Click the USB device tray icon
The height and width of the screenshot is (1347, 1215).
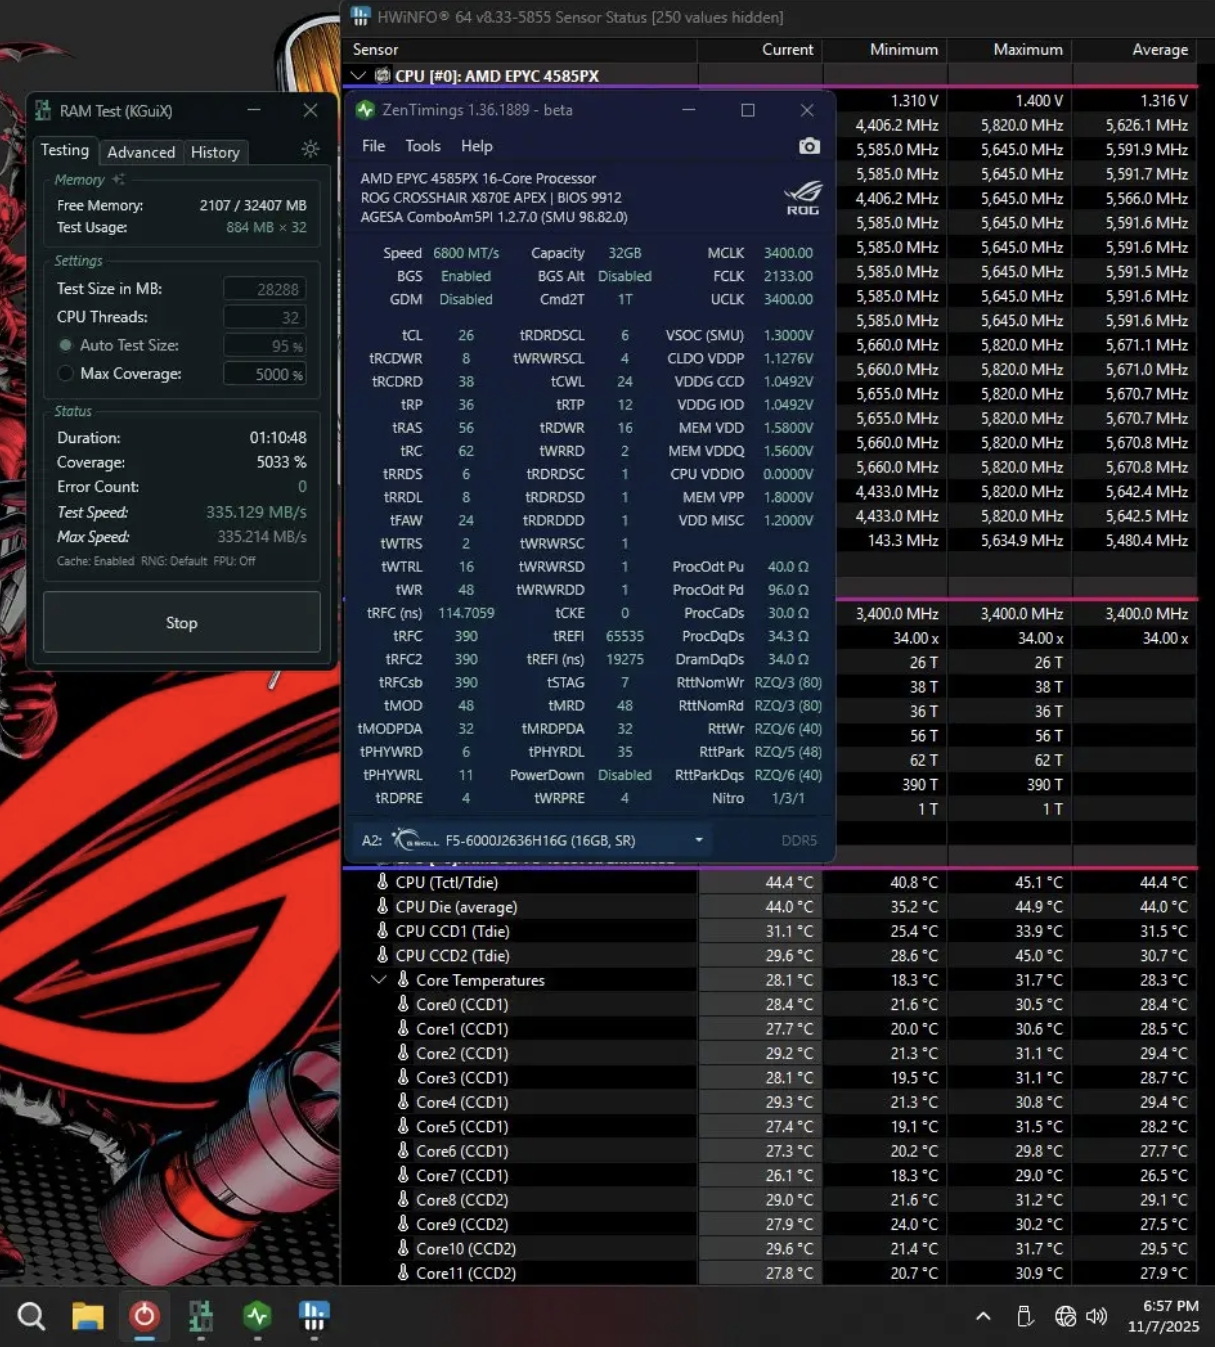1025,1316
